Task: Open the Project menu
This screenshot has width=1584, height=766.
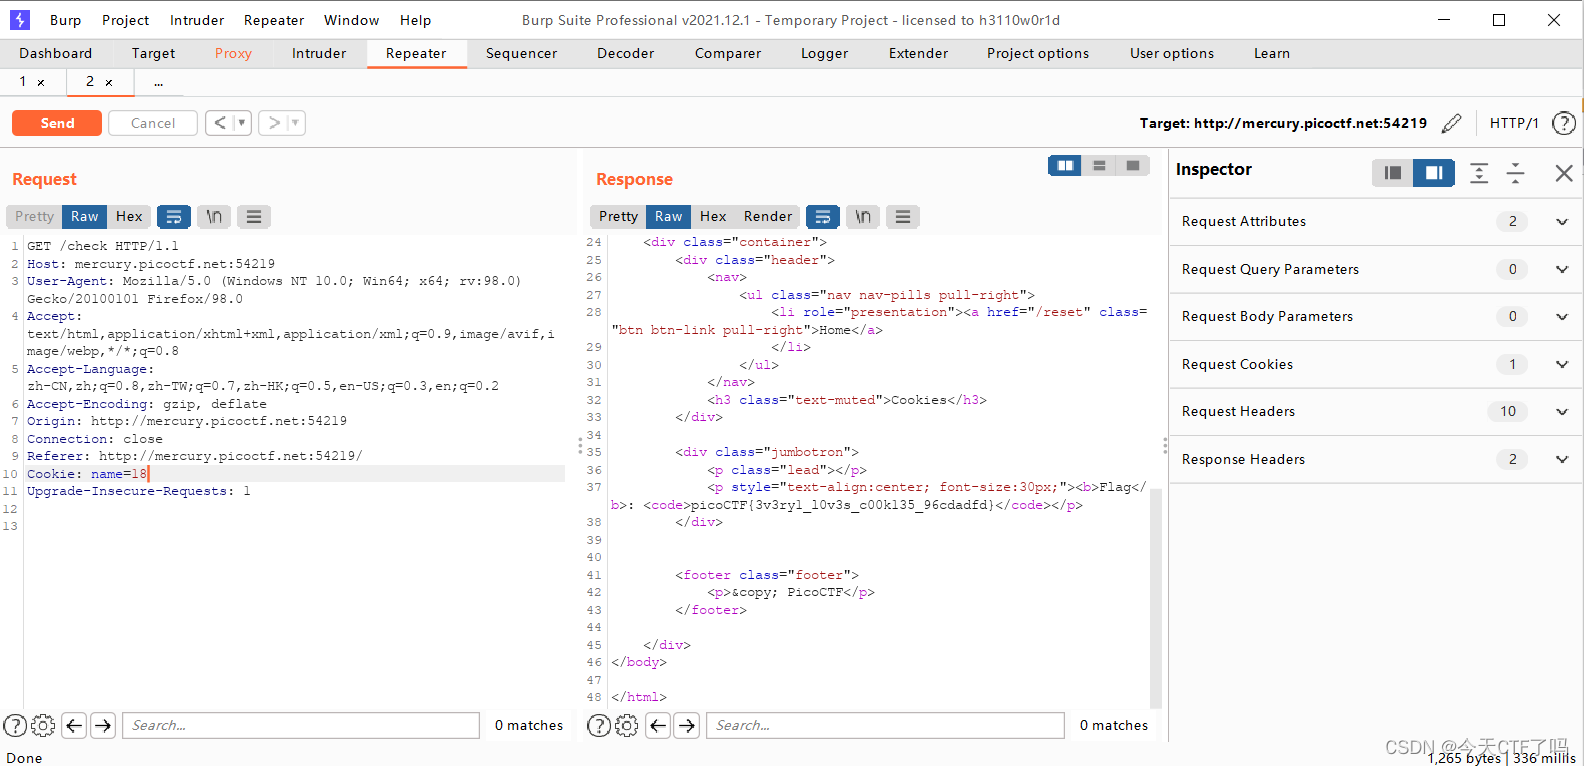Action: point(125,20)
